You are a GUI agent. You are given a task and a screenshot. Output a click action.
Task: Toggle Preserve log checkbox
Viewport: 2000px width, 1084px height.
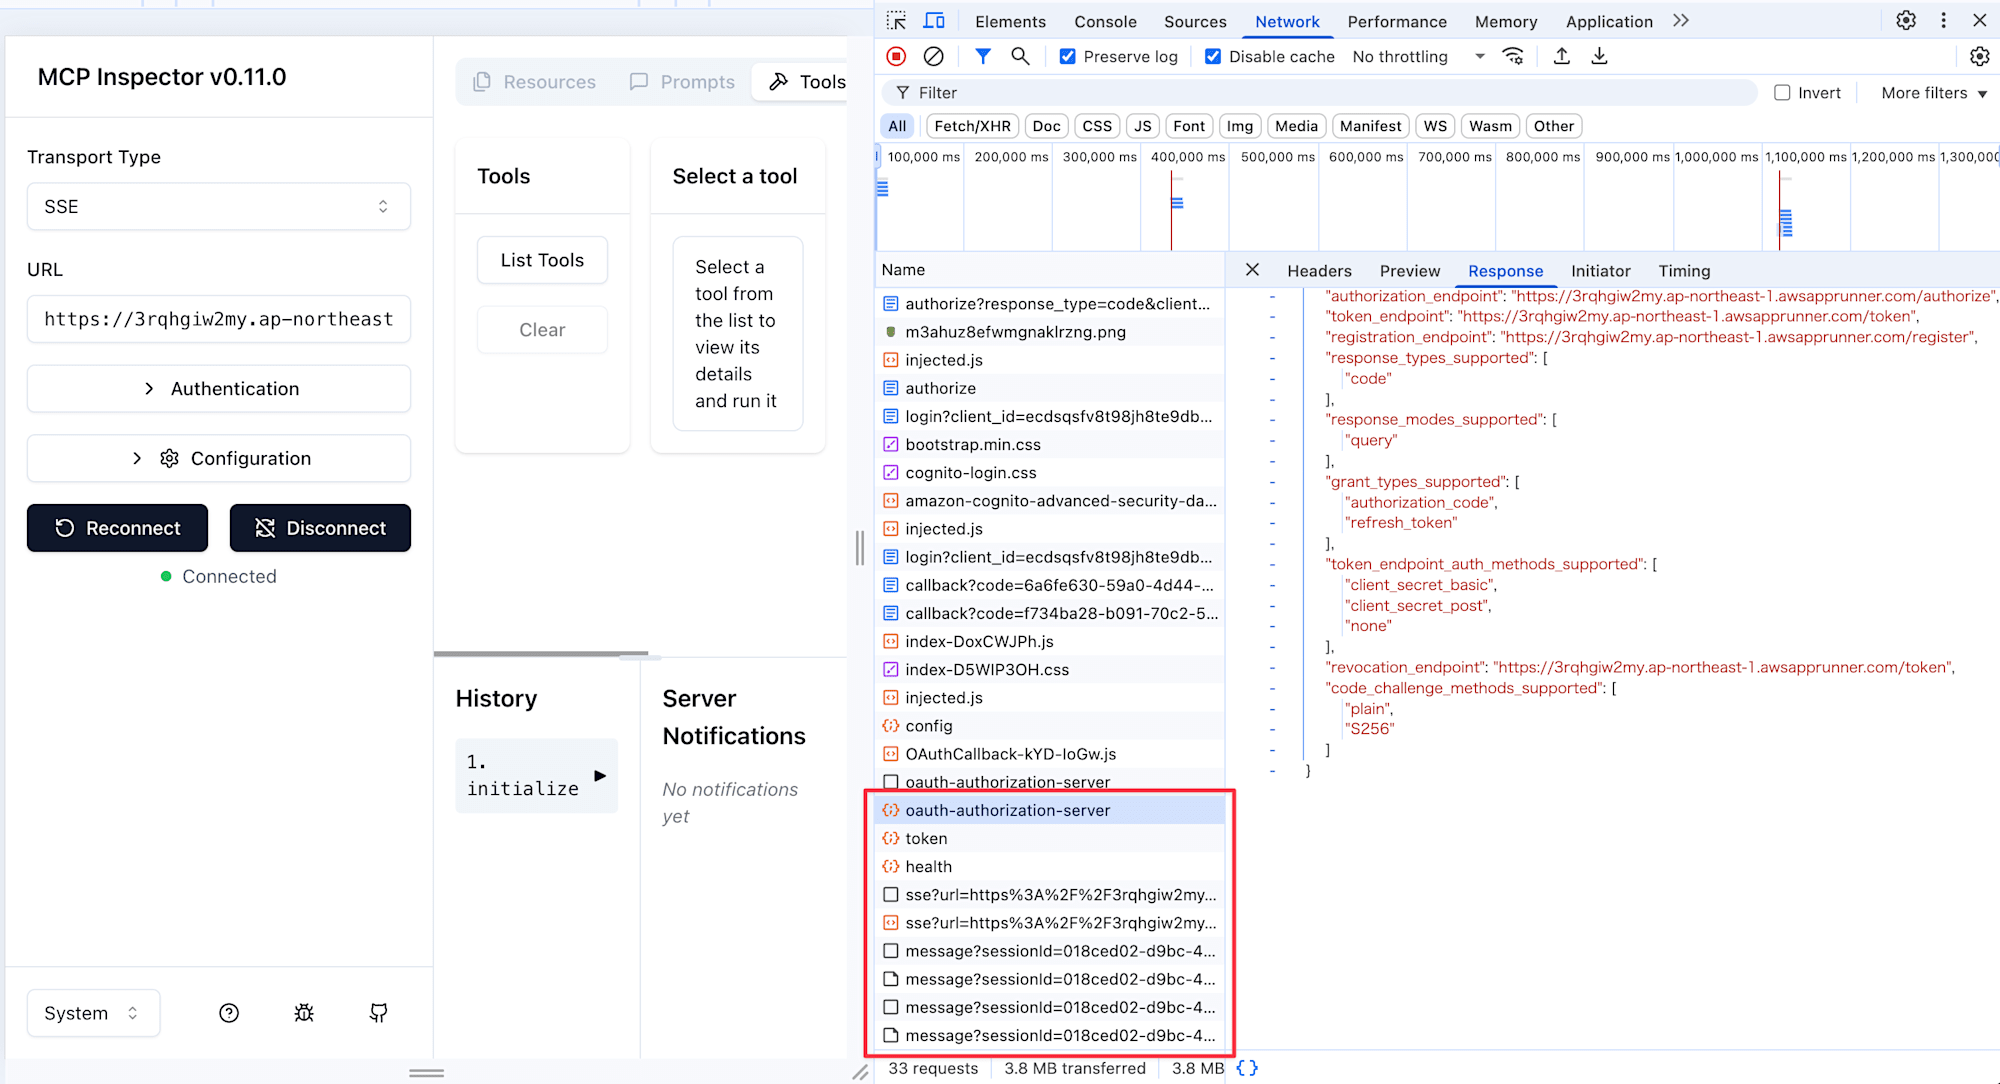1068,57
